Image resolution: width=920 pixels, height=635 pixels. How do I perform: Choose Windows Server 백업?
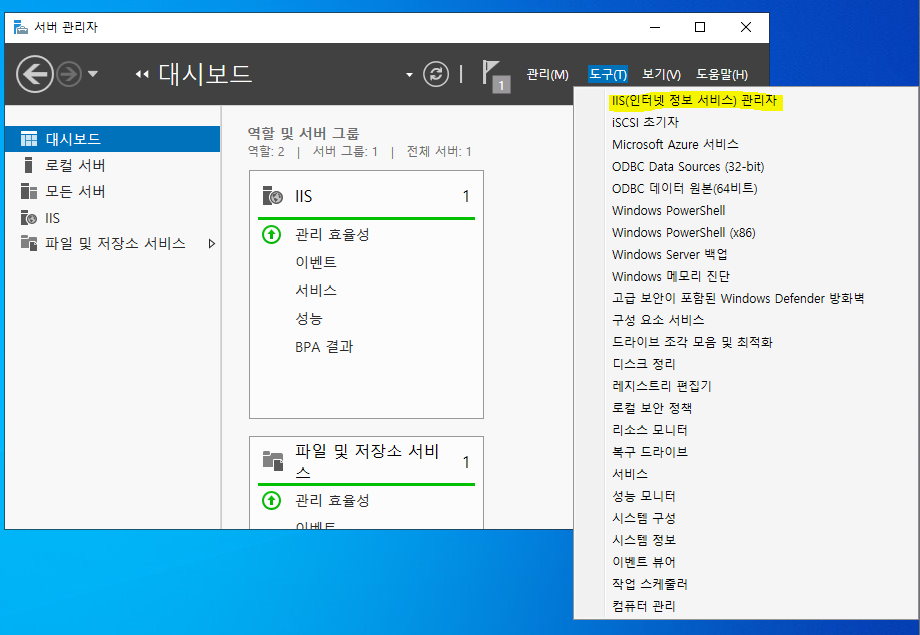point(669,255)
